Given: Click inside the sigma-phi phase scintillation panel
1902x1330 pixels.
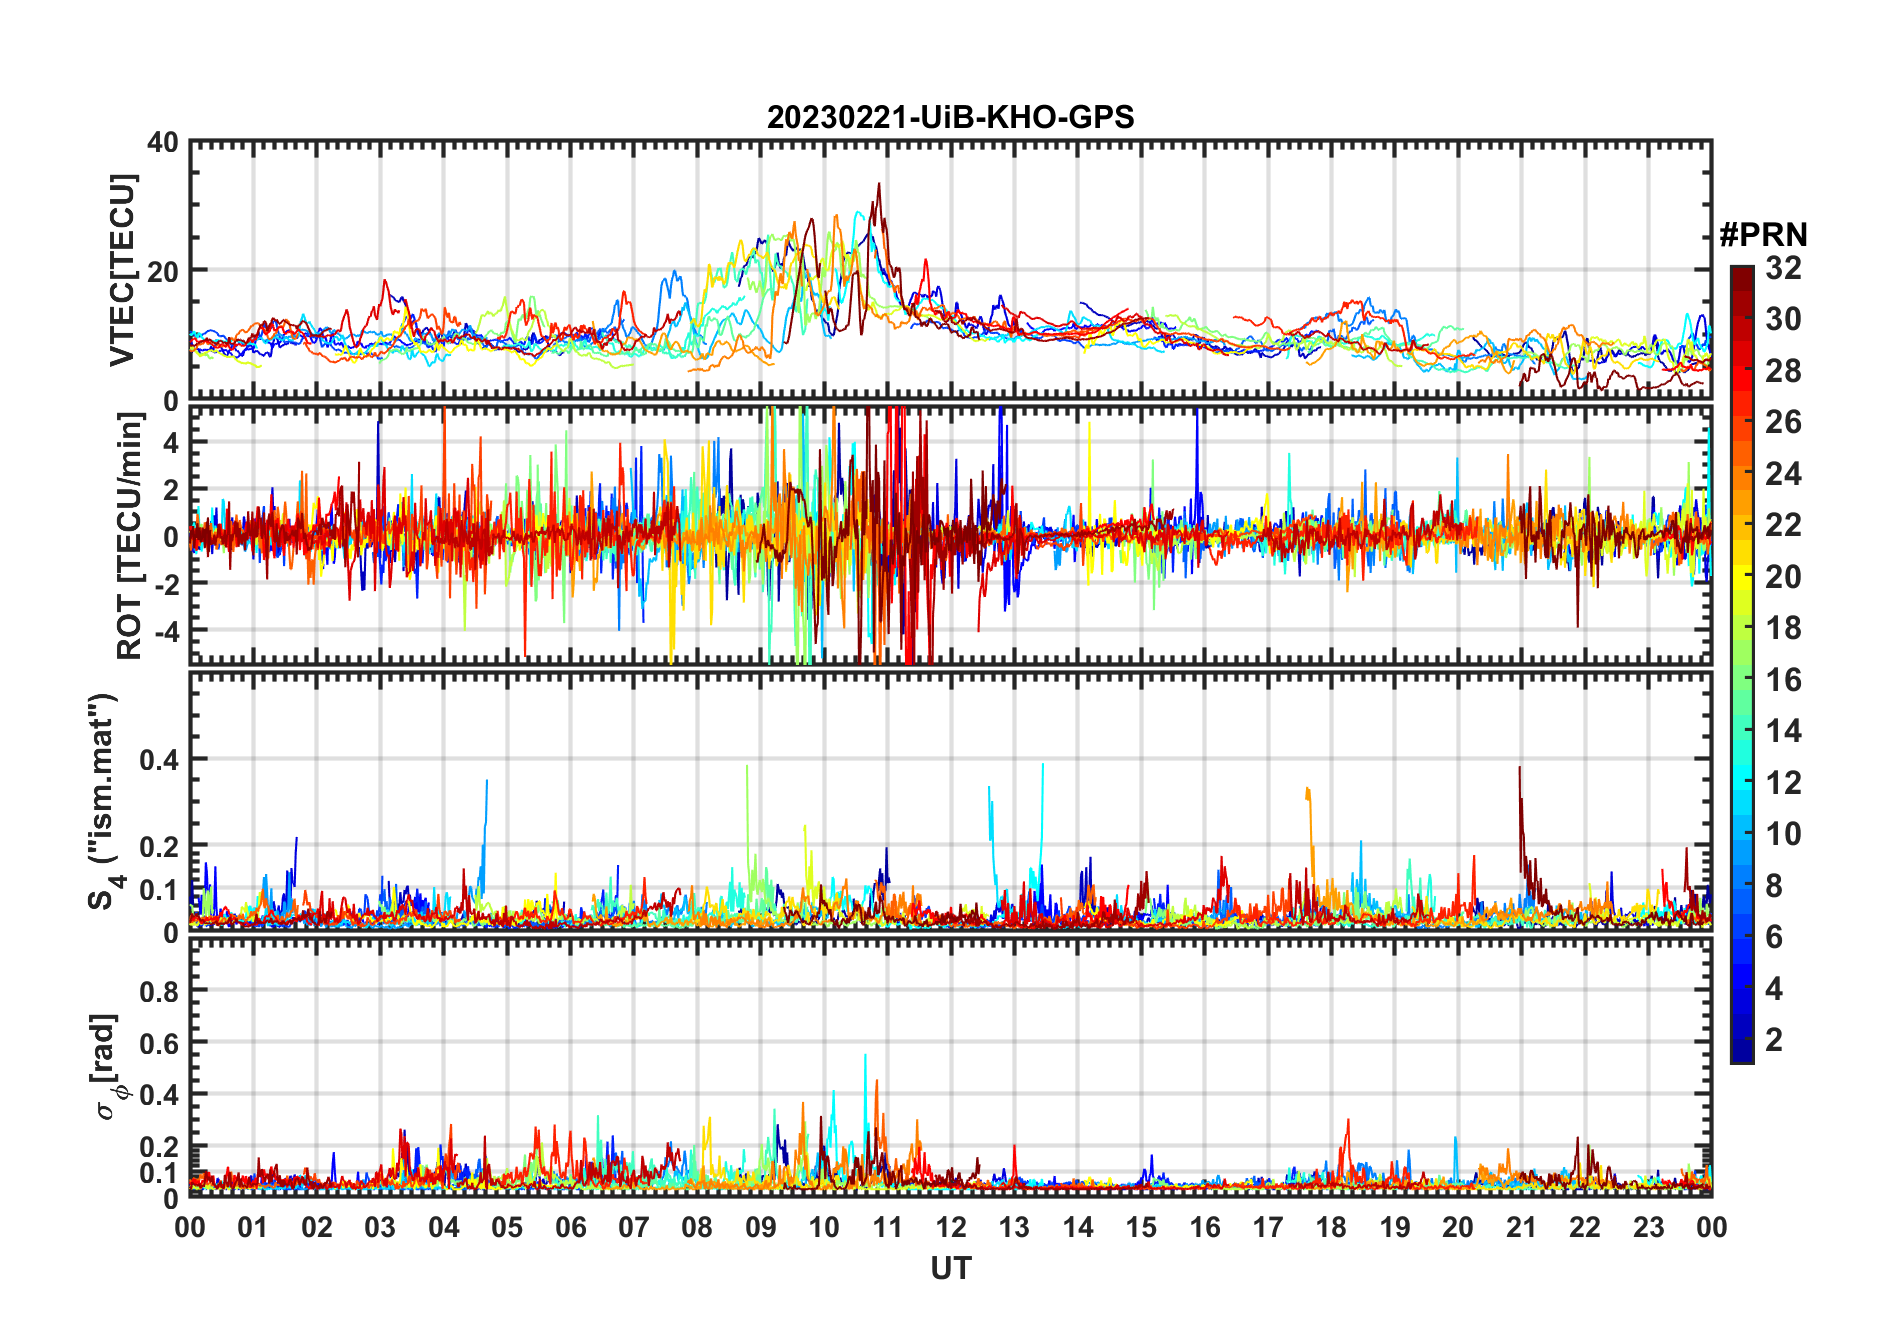Looking at the screenshot, I should [x=951, y=1066].
